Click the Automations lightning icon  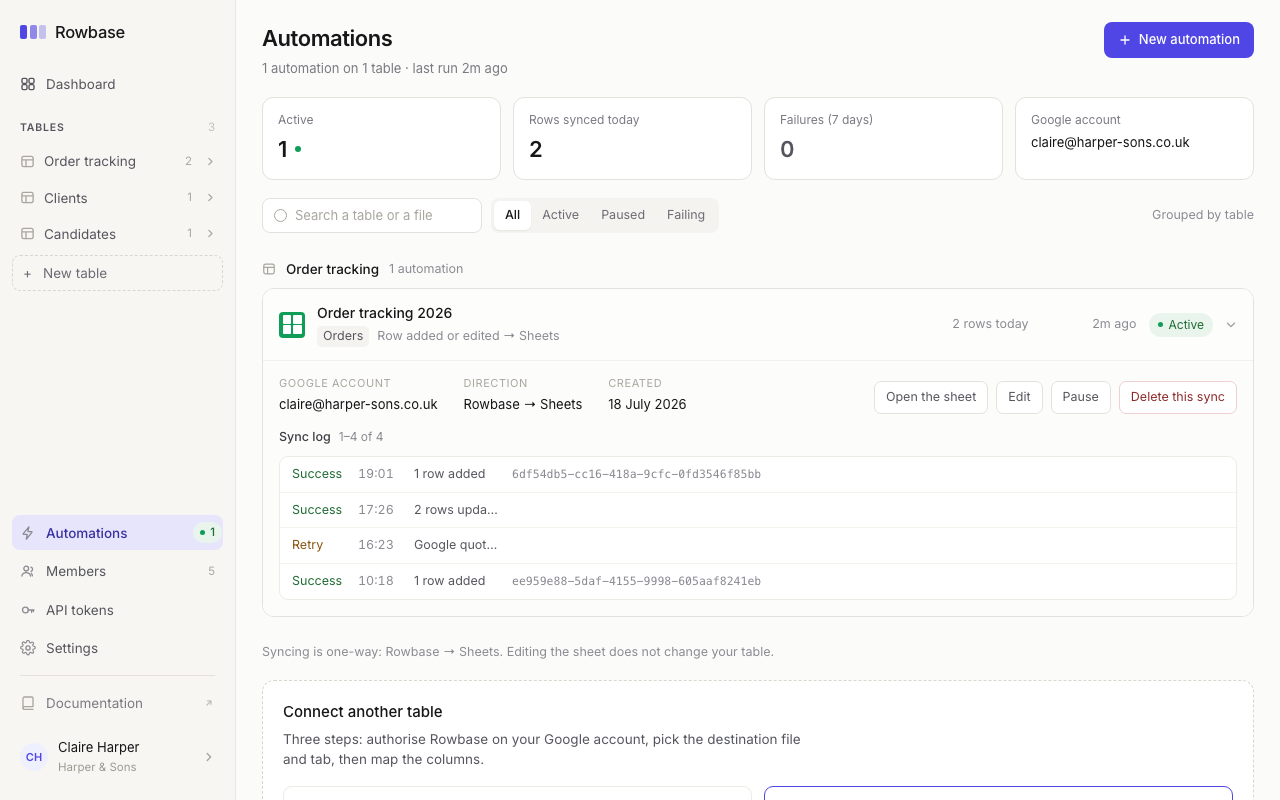28,533
